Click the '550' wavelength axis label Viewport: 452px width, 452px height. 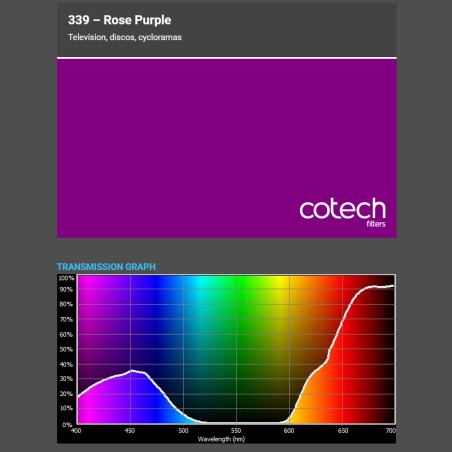[236, 430]
